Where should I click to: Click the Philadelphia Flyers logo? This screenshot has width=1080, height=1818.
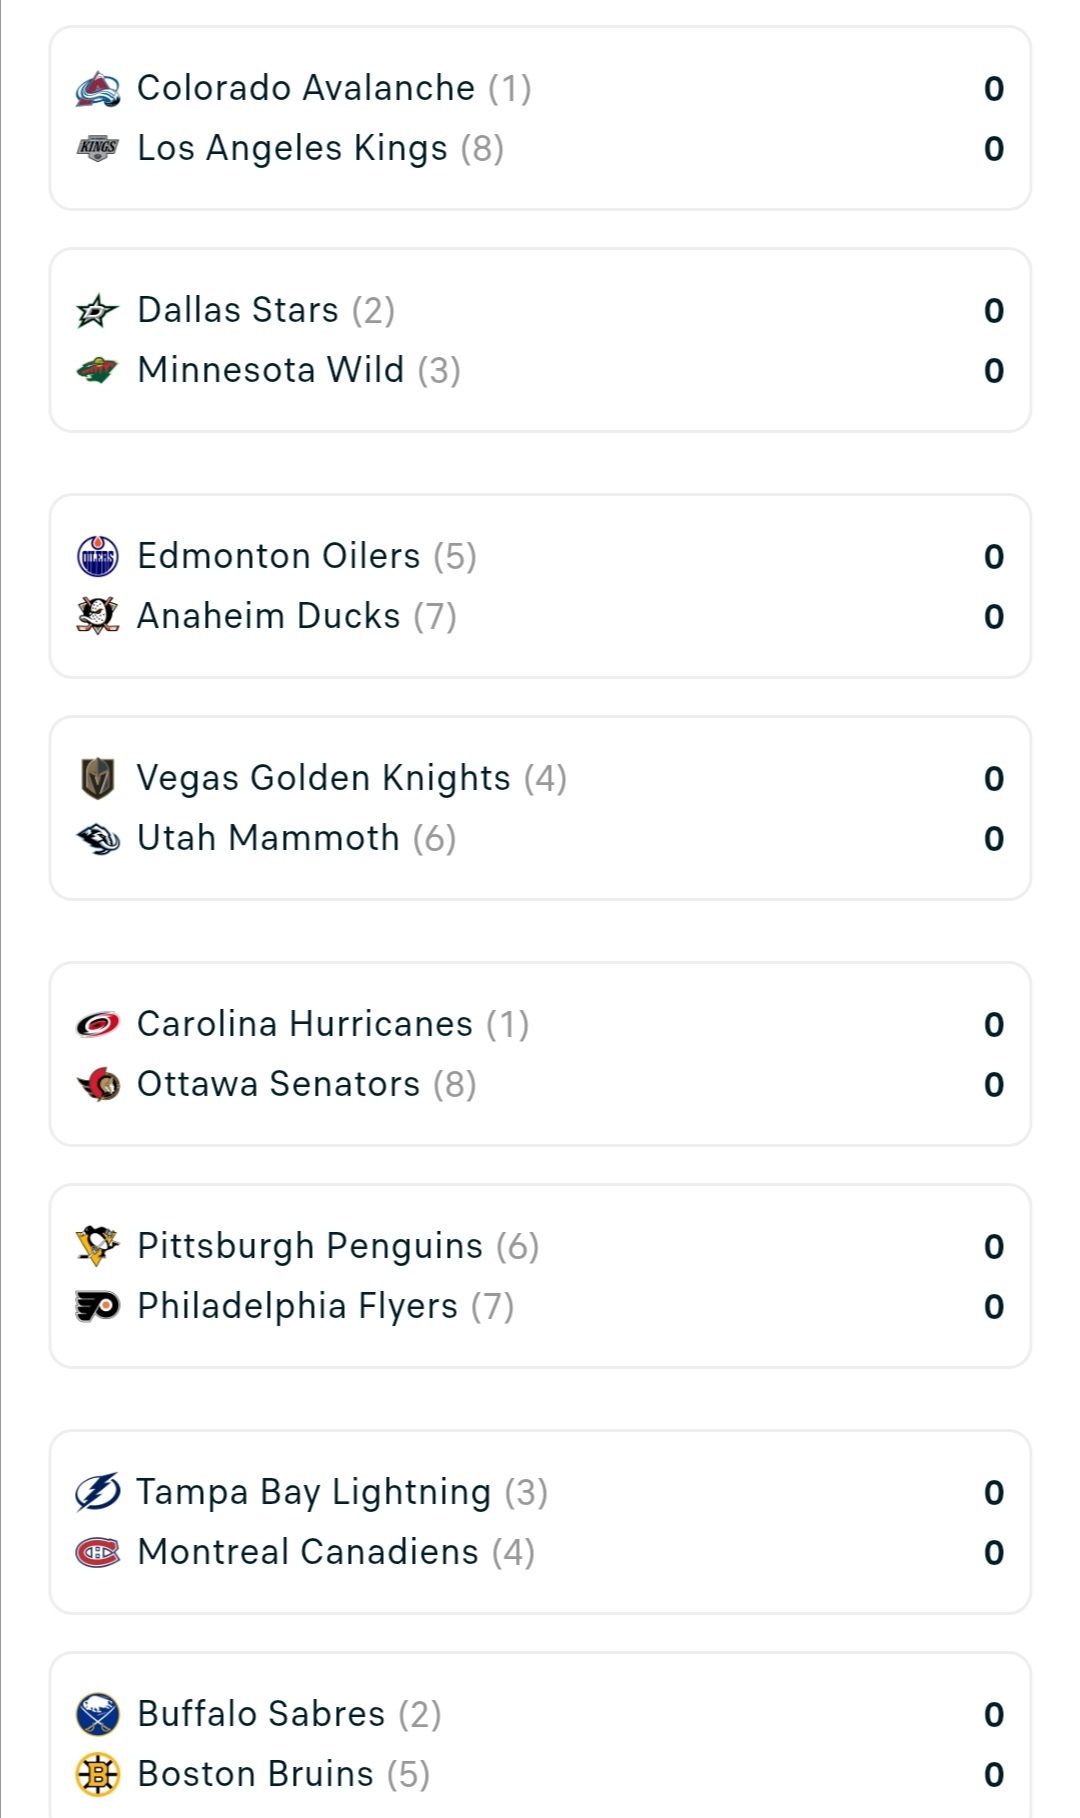pyautogui.click(x=98, y=1306)
